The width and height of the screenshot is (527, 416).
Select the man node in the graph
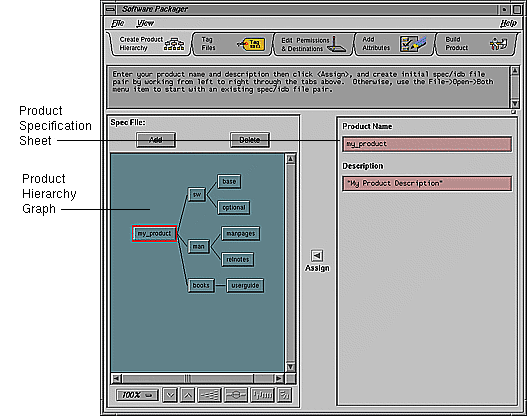pyautogui.click(x=198, y=246)
